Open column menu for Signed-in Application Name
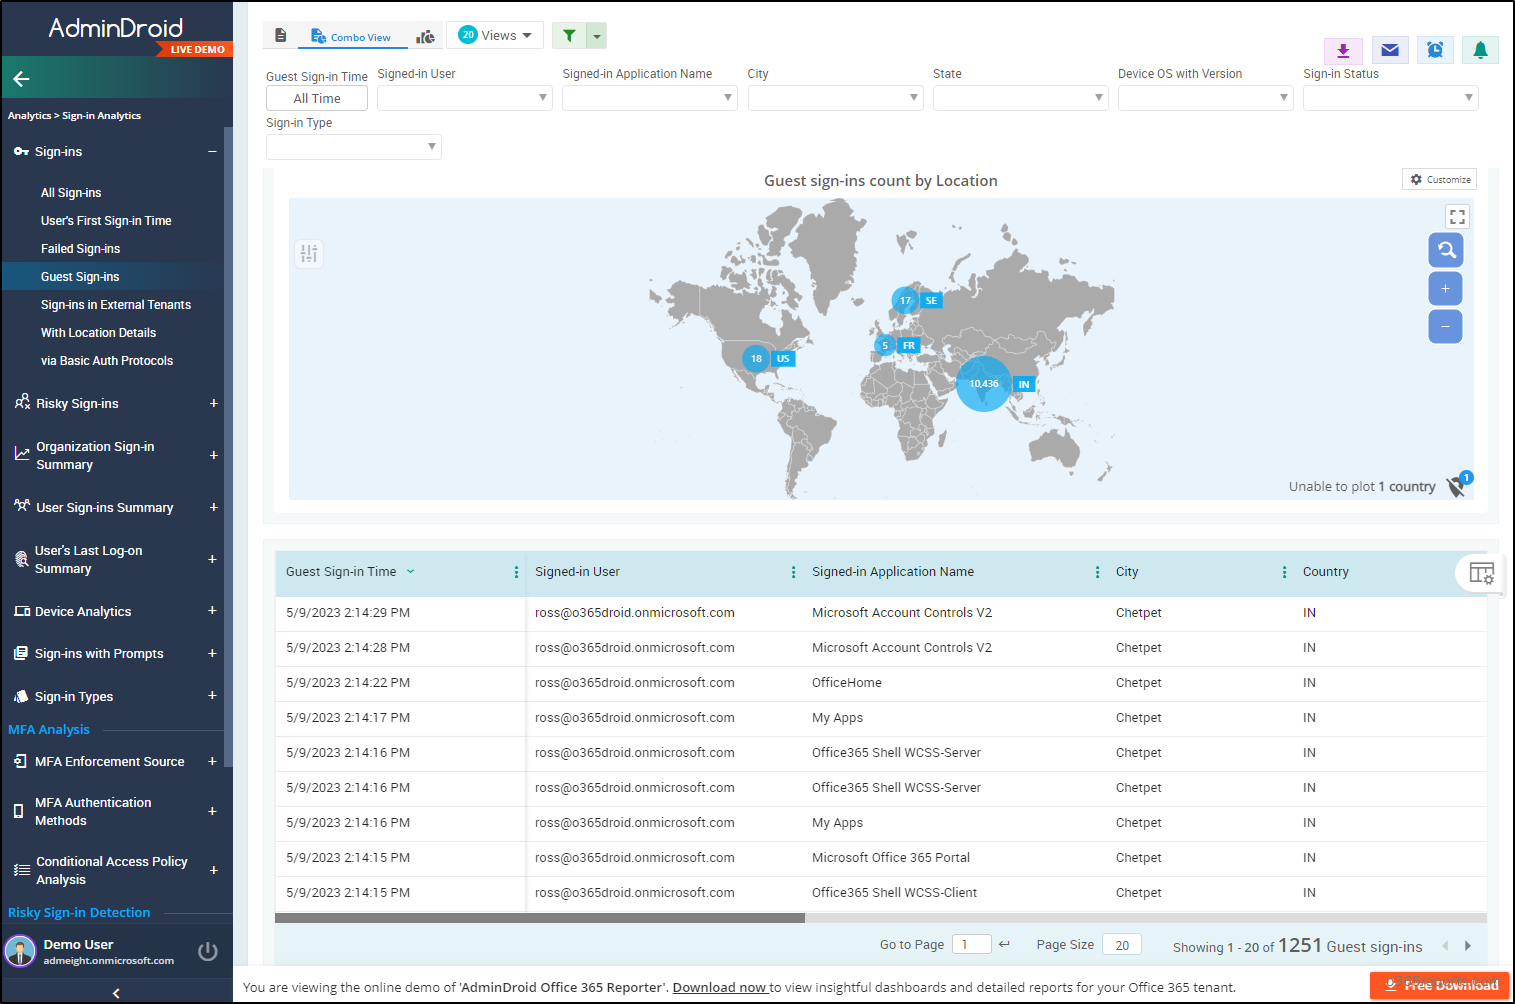Image resolution: width=1515 pixels, height=1004 pixels. pos(1097,572)
